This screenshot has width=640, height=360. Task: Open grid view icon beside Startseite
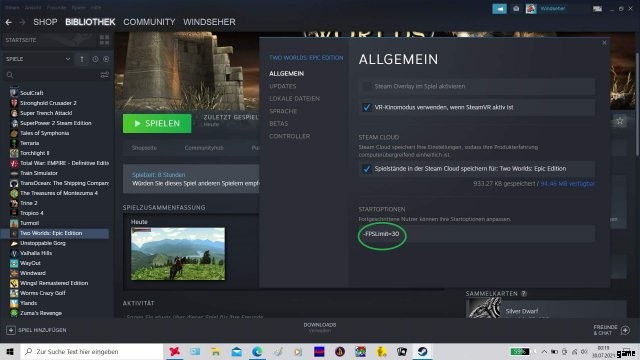[x=104, y=40]
